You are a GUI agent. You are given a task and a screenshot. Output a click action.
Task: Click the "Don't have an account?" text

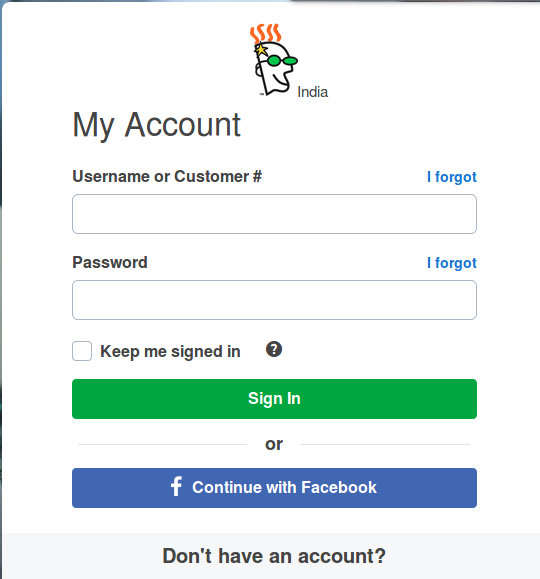point(274,556)
